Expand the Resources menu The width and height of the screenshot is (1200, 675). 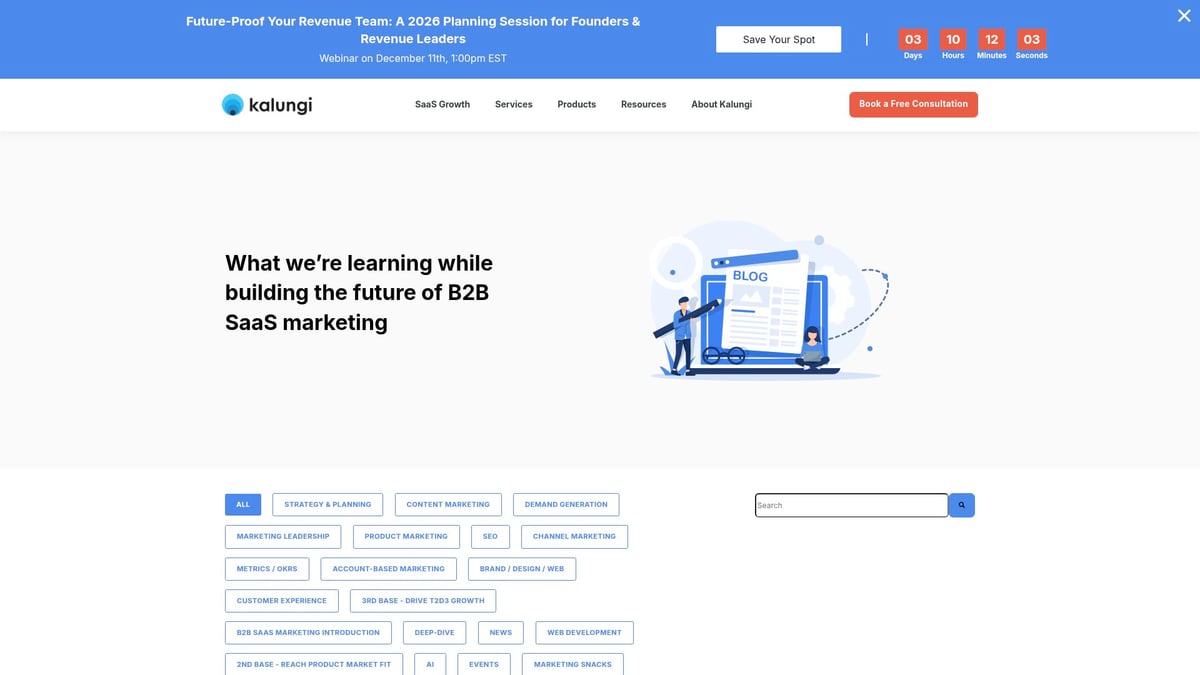[643, 104]
